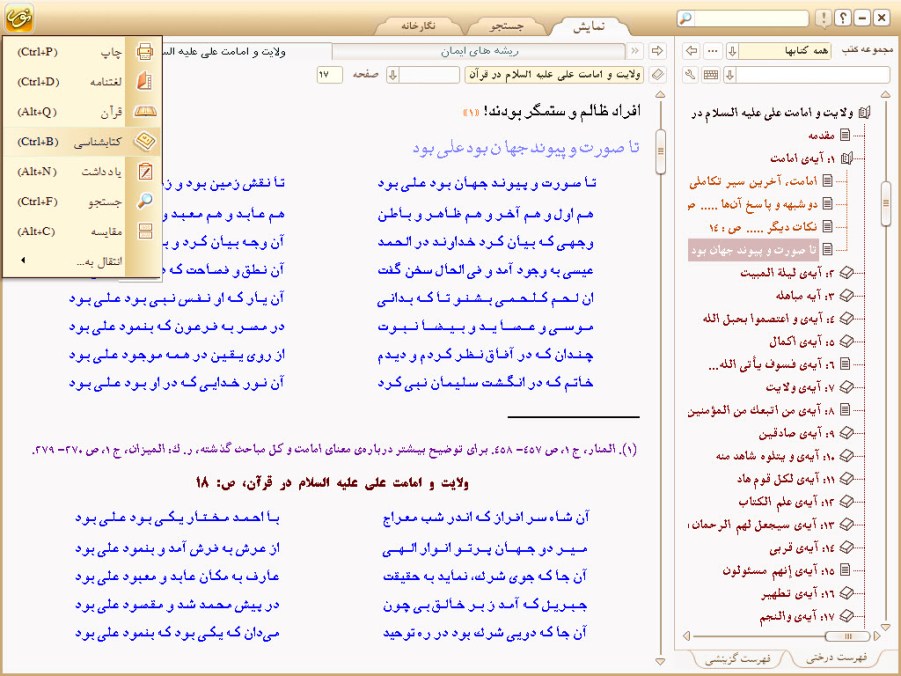Open the انتقال به... submenu
The width and height of the screenshot is (901, 676).
tap(82, 261)
